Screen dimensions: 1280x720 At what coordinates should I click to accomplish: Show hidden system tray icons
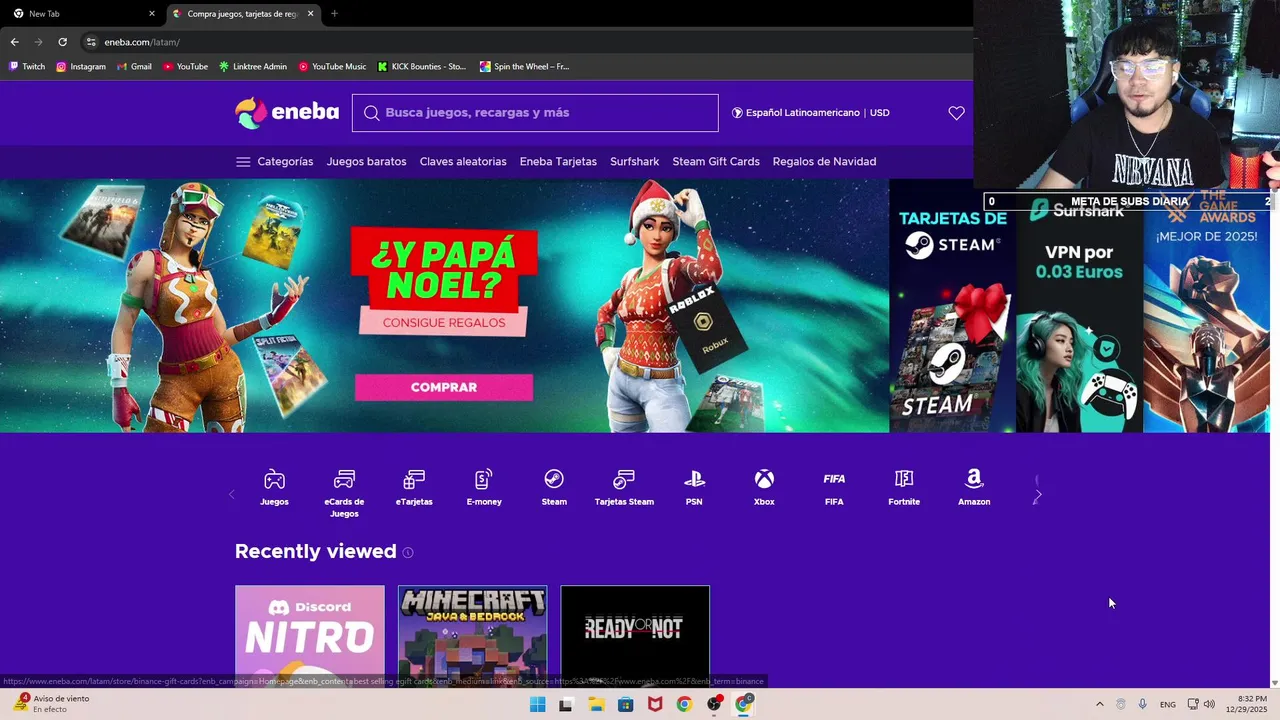click(x=1100, y=704)
